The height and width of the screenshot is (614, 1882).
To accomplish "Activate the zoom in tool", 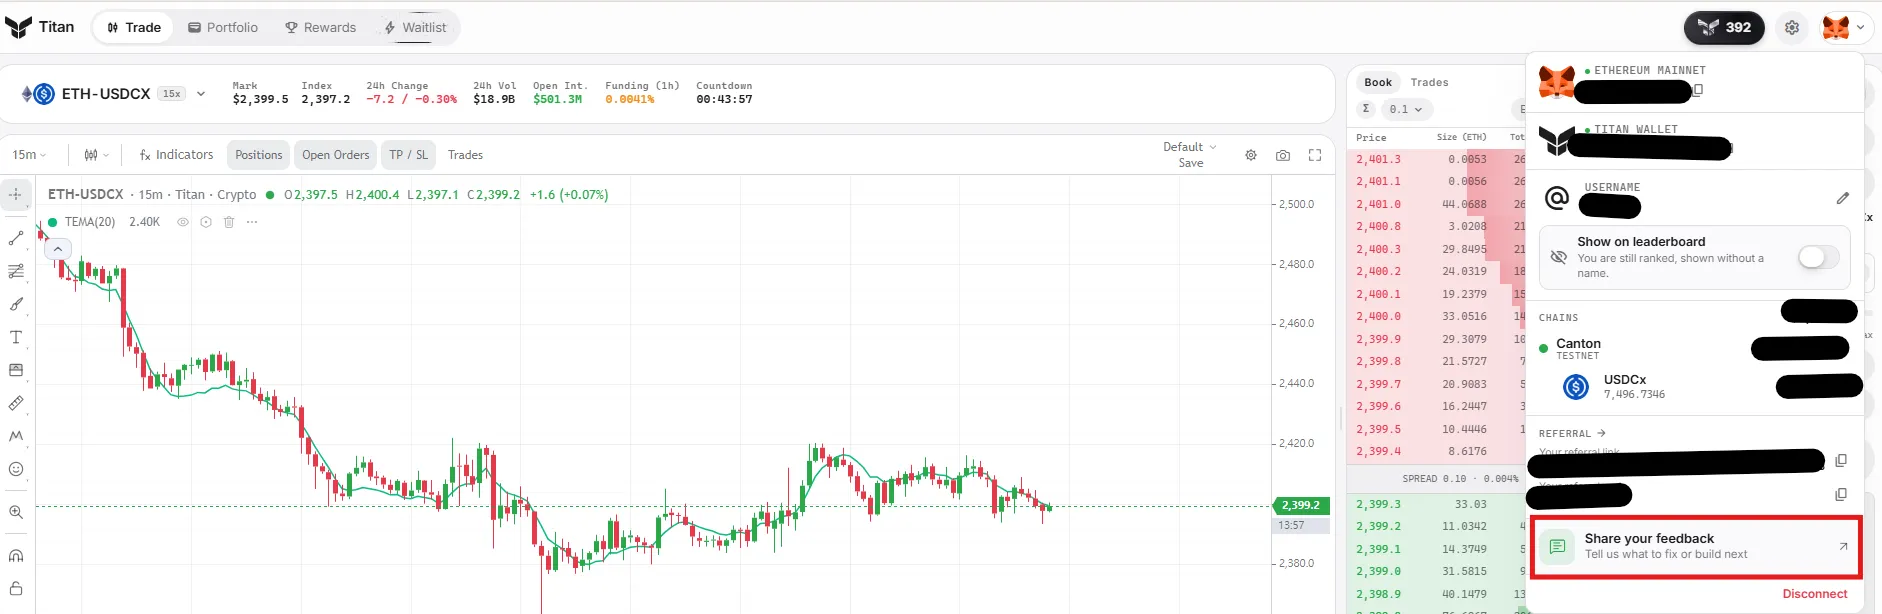I will [x=16, y=512].
